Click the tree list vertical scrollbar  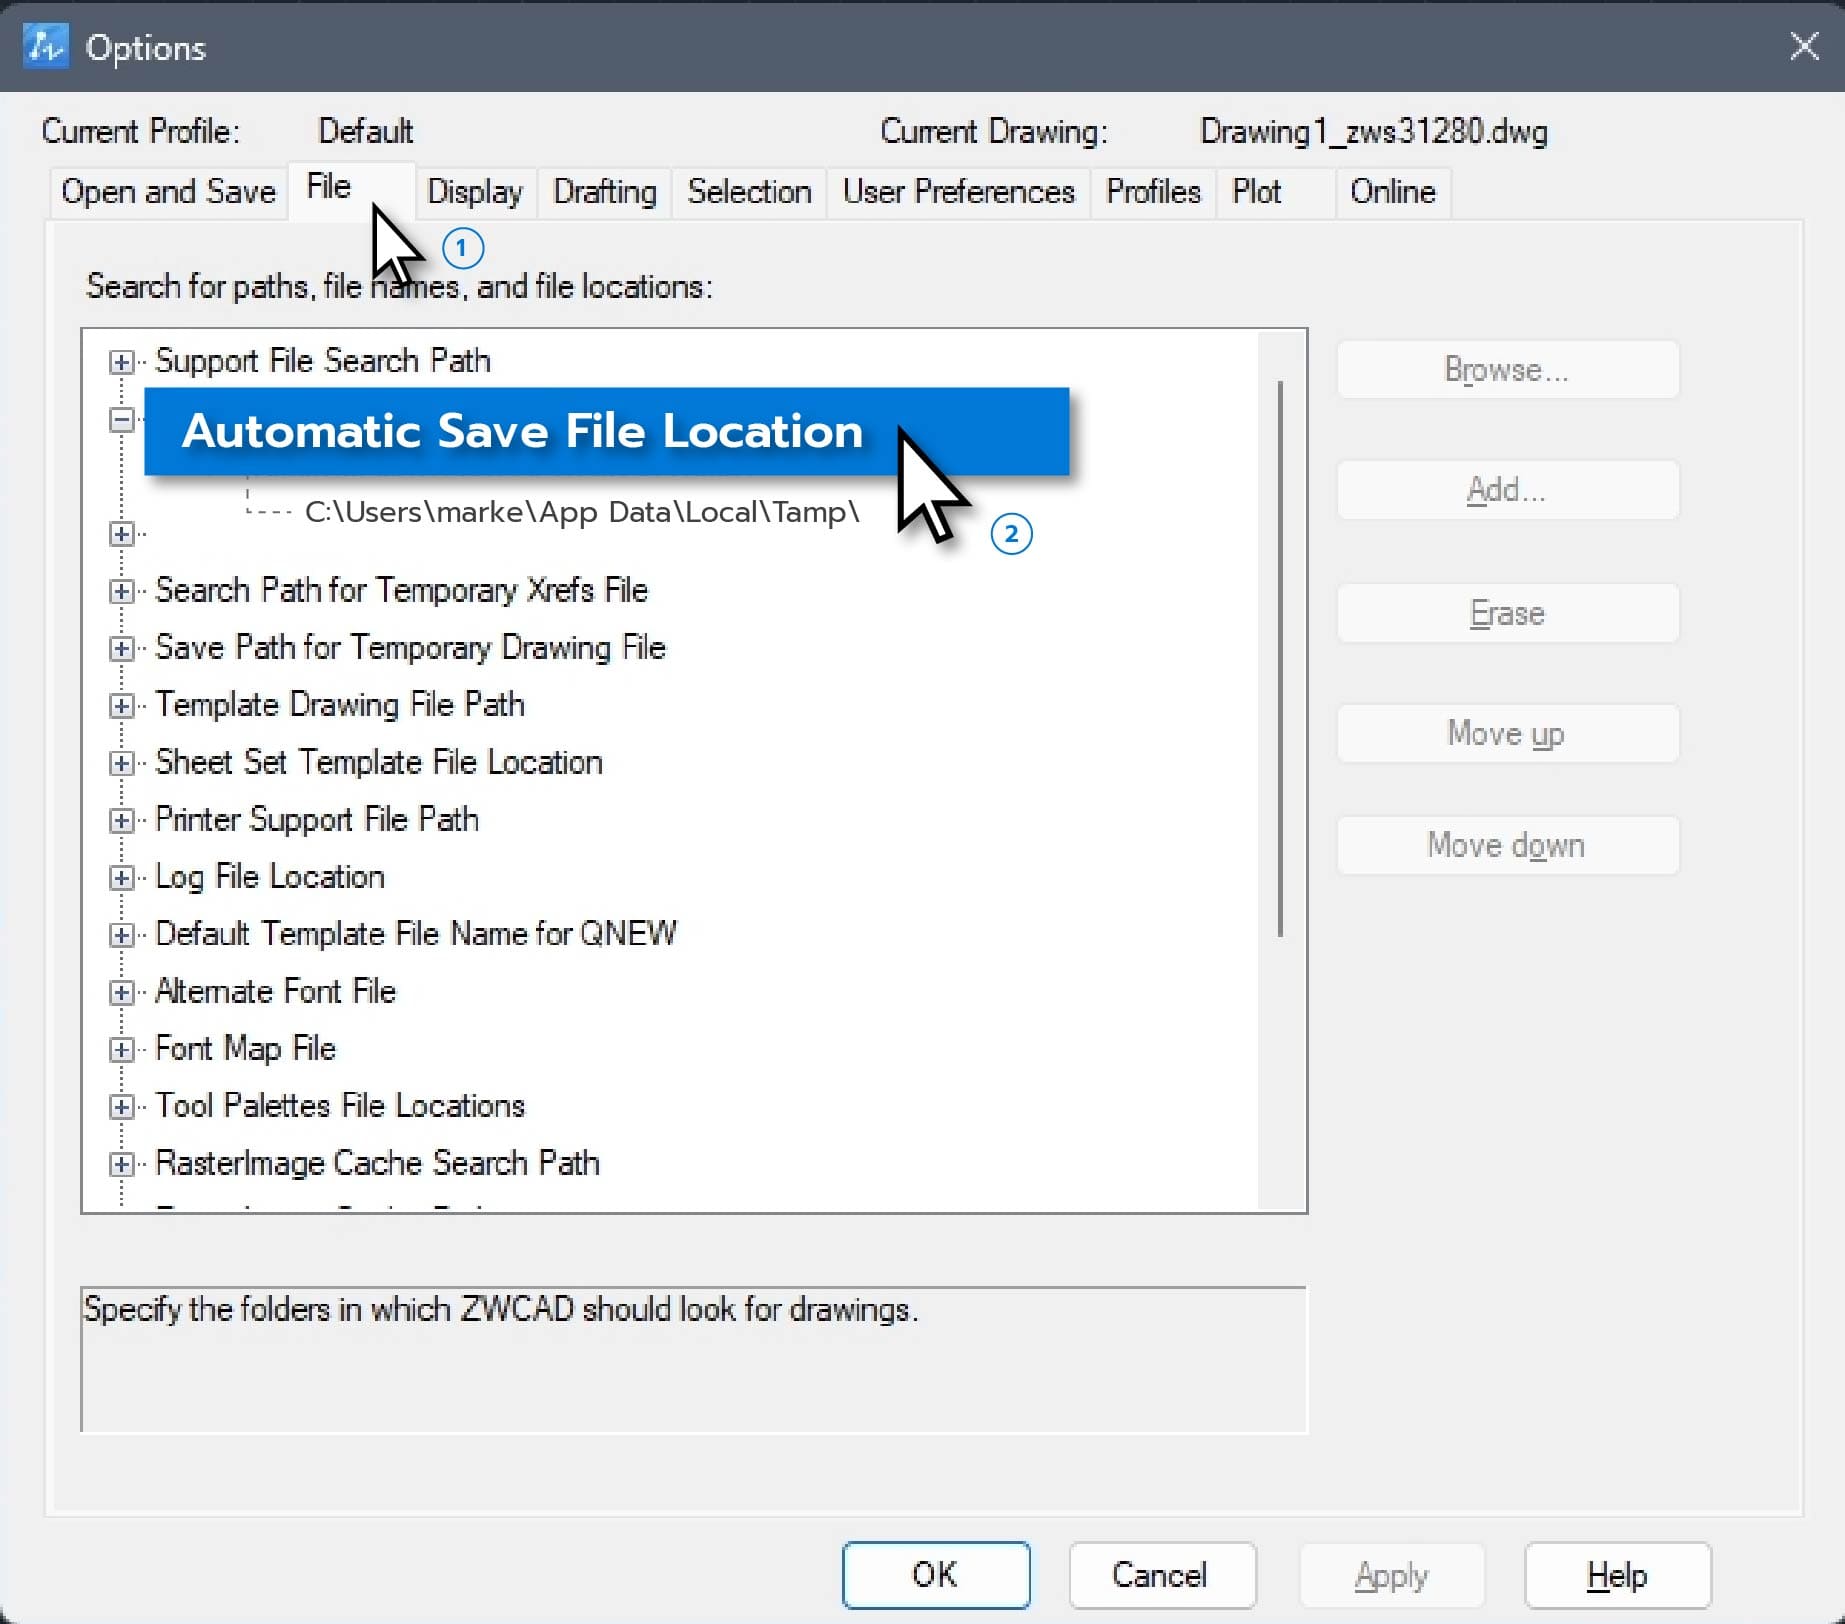1281,658
